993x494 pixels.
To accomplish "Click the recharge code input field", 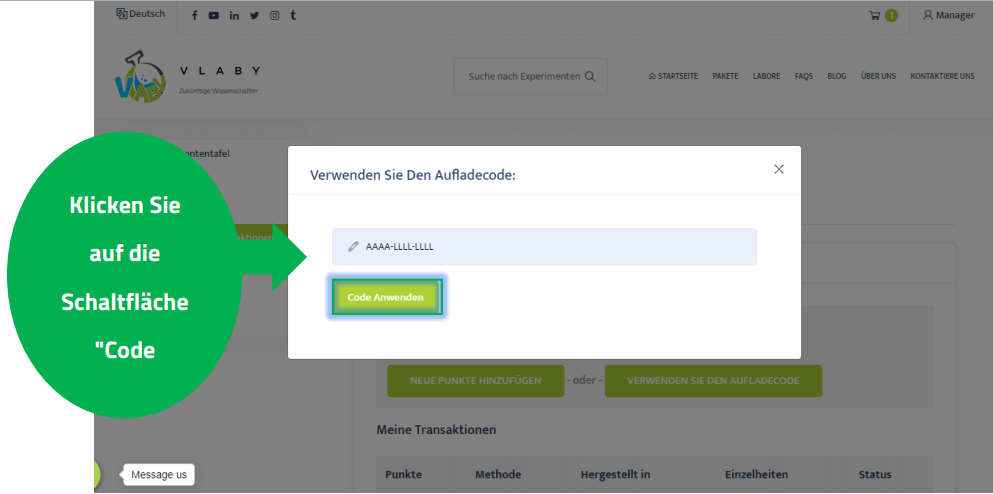I will (x=544, y=246).
